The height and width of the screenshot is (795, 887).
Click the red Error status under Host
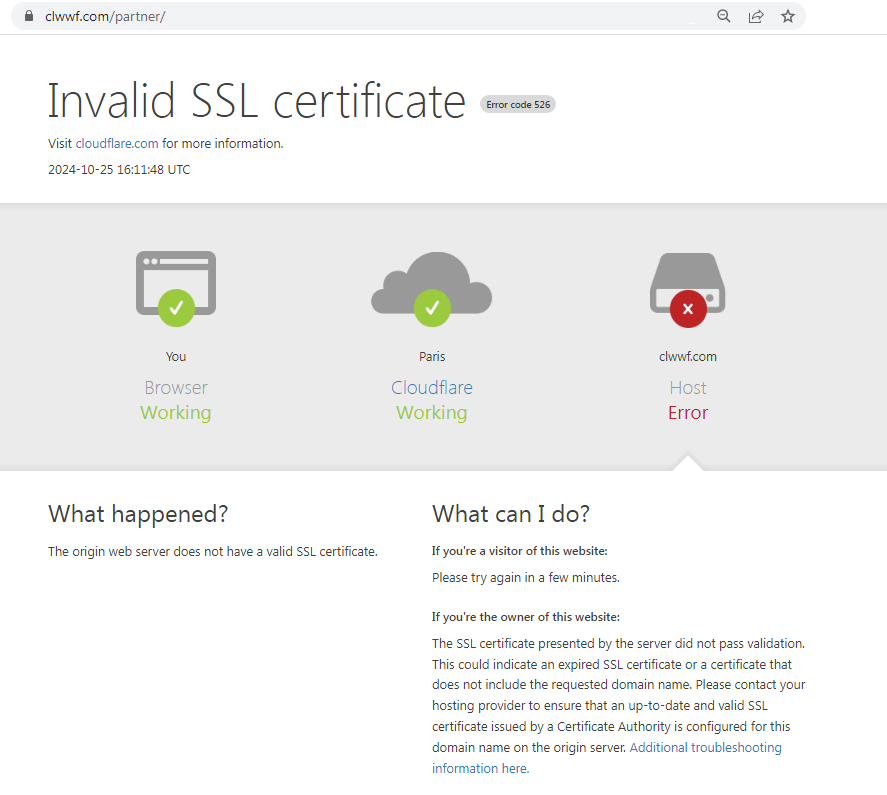(x=688, y=413)
